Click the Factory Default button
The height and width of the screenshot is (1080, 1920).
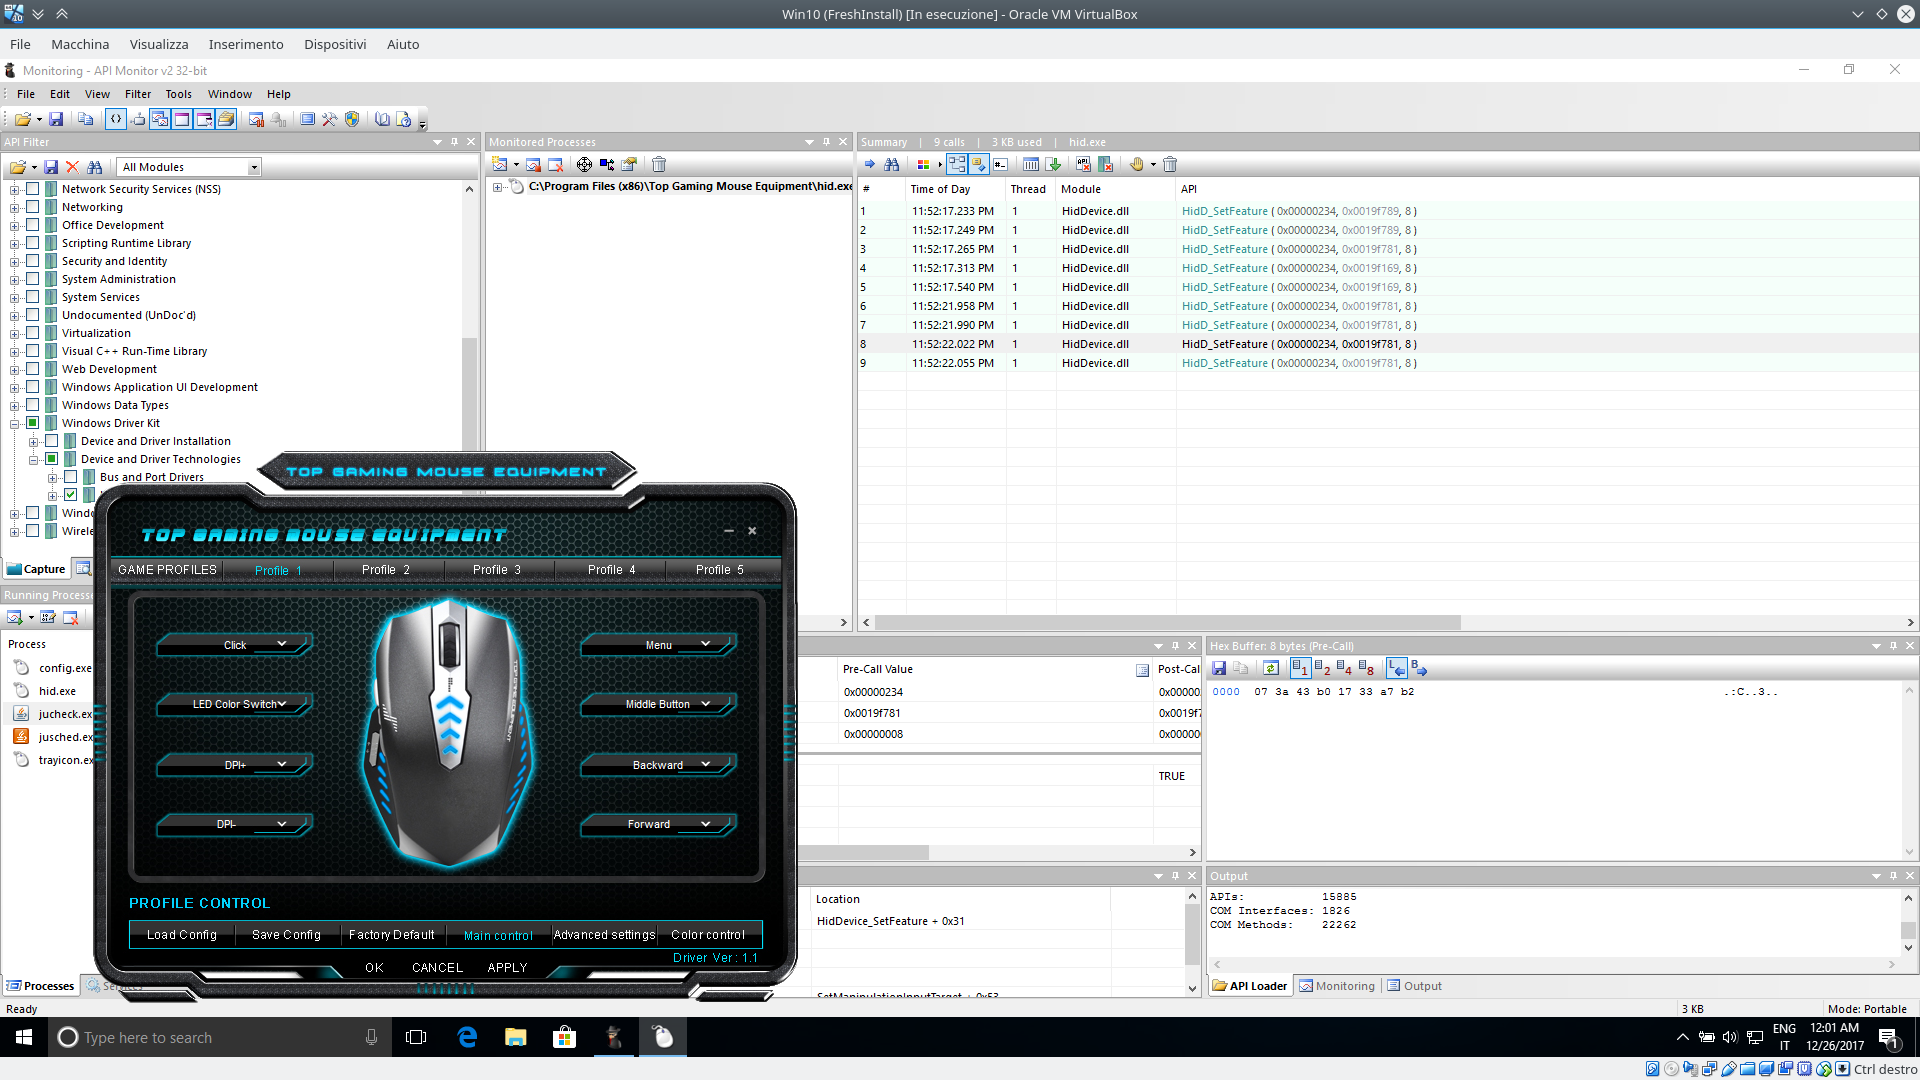(x=392, y=935)
